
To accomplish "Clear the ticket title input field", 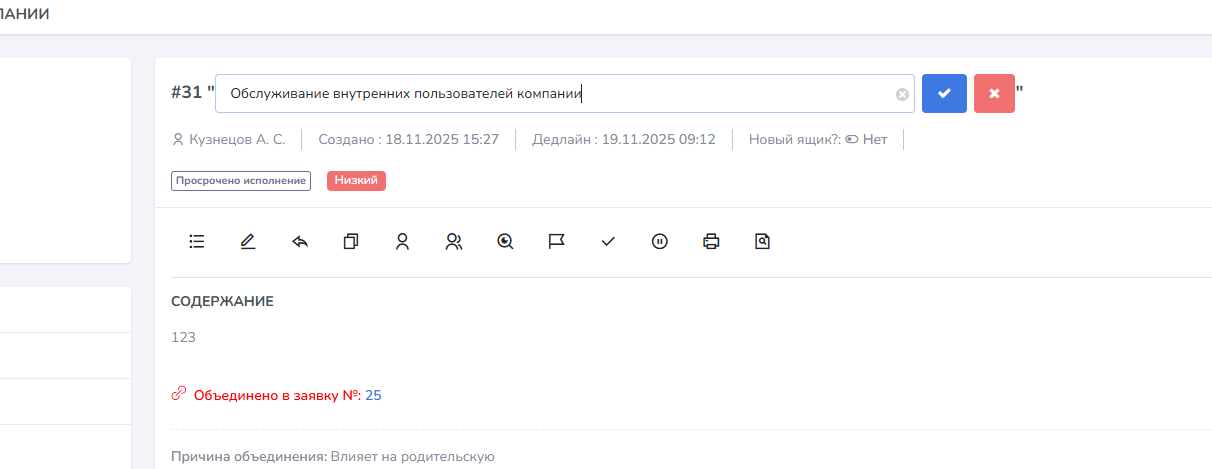I will click(x=902, y=94).
